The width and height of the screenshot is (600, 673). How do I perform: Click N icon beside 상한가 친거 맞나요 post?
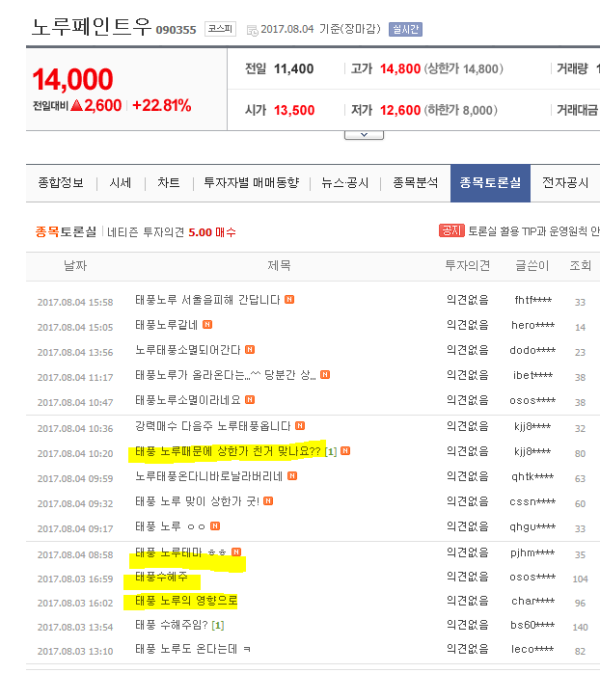[345, 451]
